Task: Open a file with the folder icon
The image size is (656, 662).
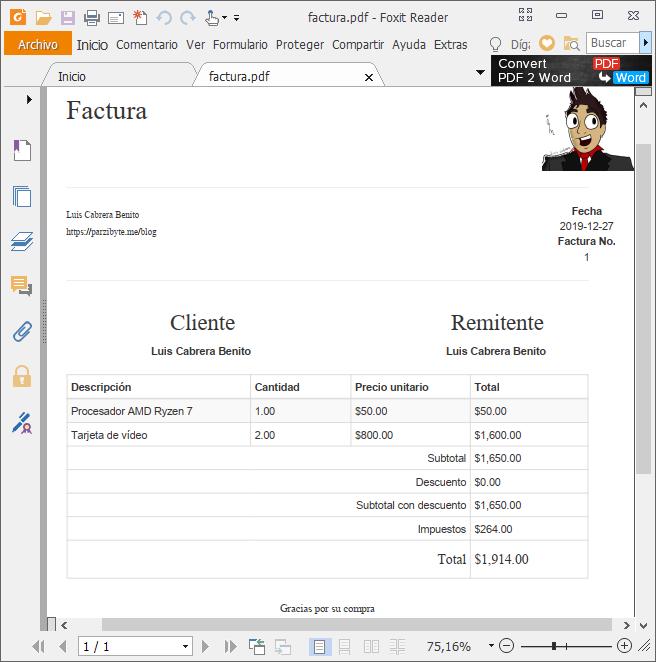Action: click(x=43, y=18)
